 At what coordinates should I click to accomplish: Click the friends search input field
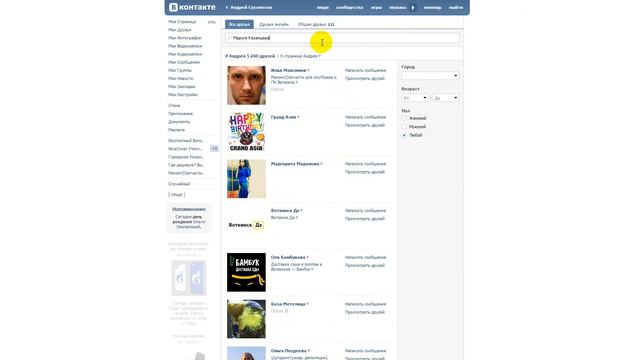[342, 38]
